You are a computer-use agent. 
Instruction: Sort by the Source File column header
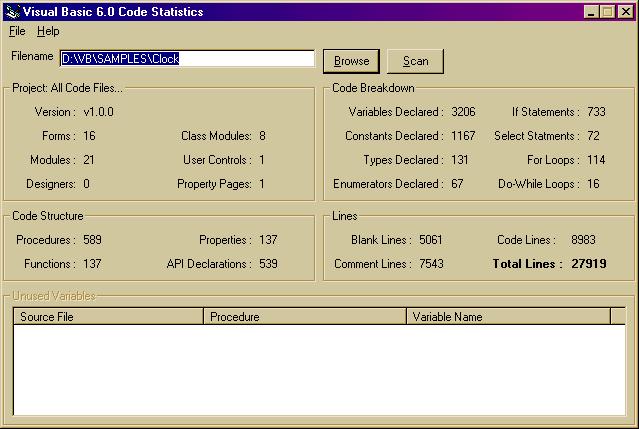(108, 317)
